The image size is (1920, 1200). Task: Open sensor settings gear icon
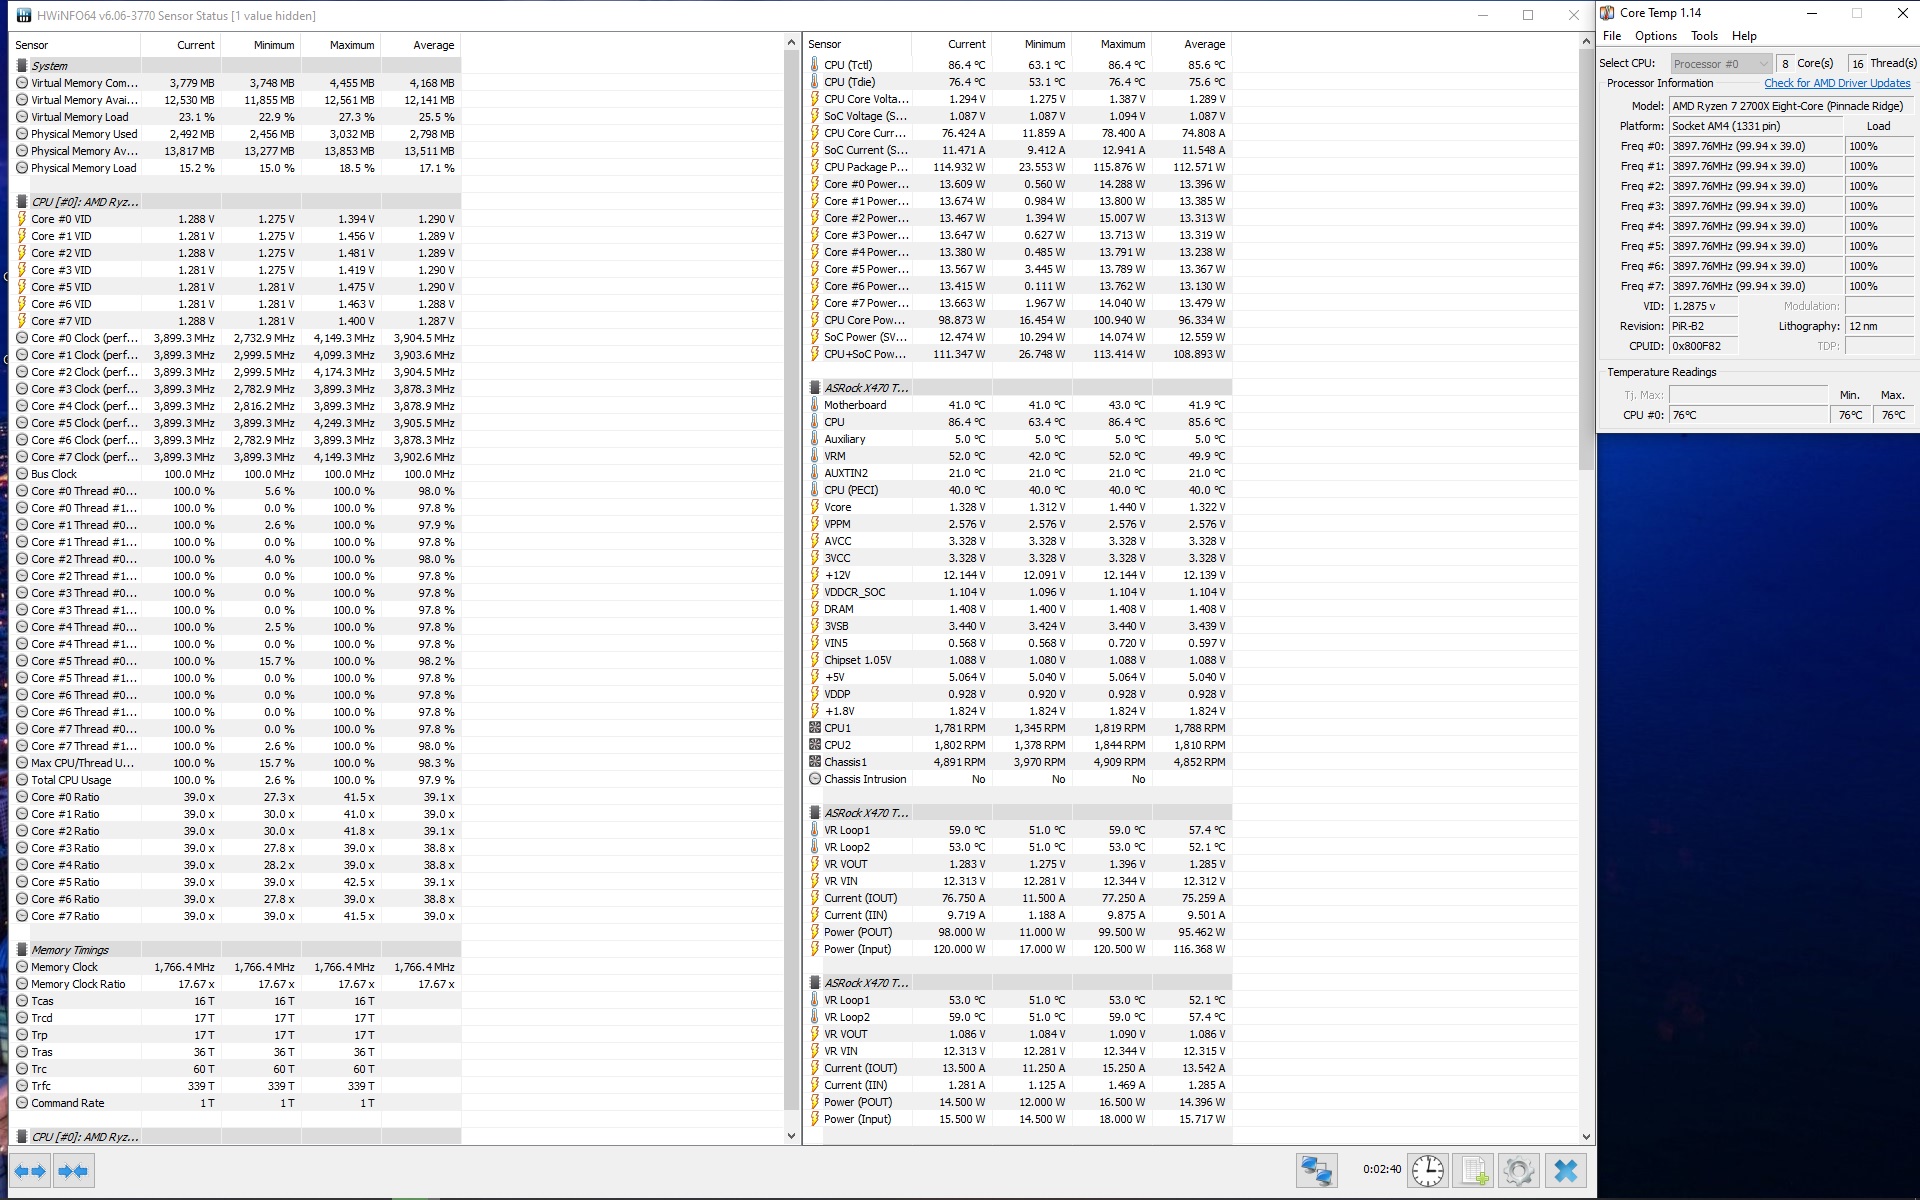pyautogui.click(x=1518, y=1170)
